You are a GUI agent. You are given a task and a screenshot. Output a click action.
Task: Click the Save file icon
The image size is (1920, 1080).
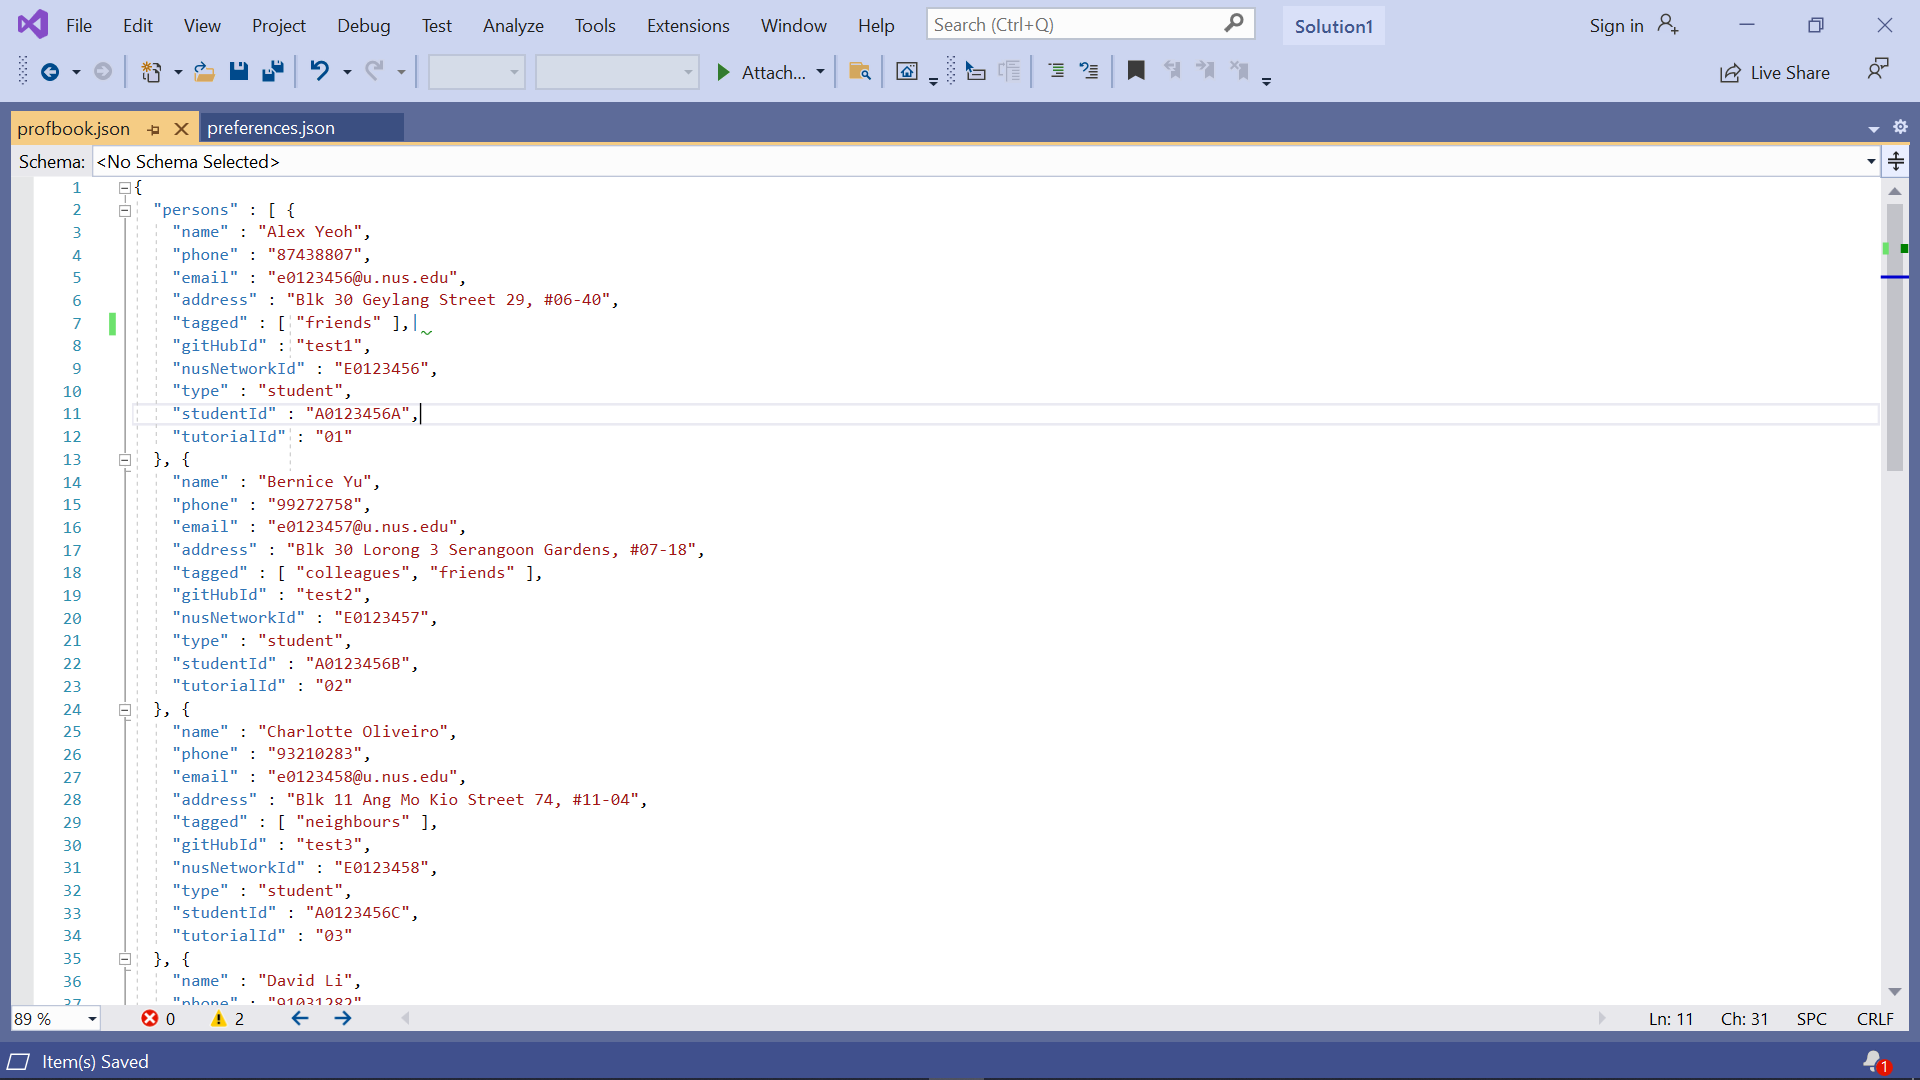coord(238,71)
